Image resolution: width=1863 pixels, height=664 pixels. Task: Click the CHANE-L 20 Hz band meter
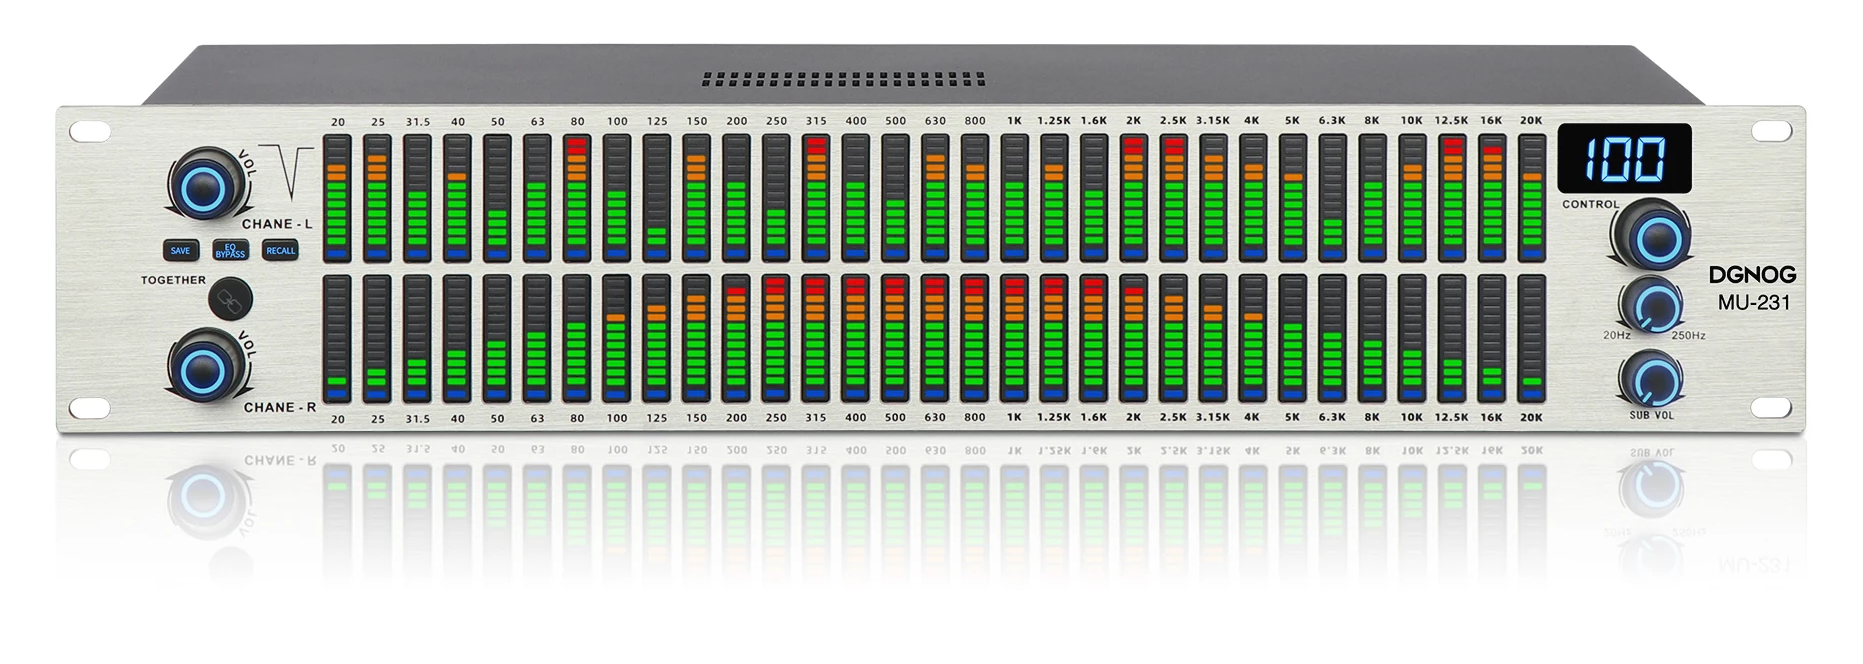pyautogui.click(x=337, y=198)
